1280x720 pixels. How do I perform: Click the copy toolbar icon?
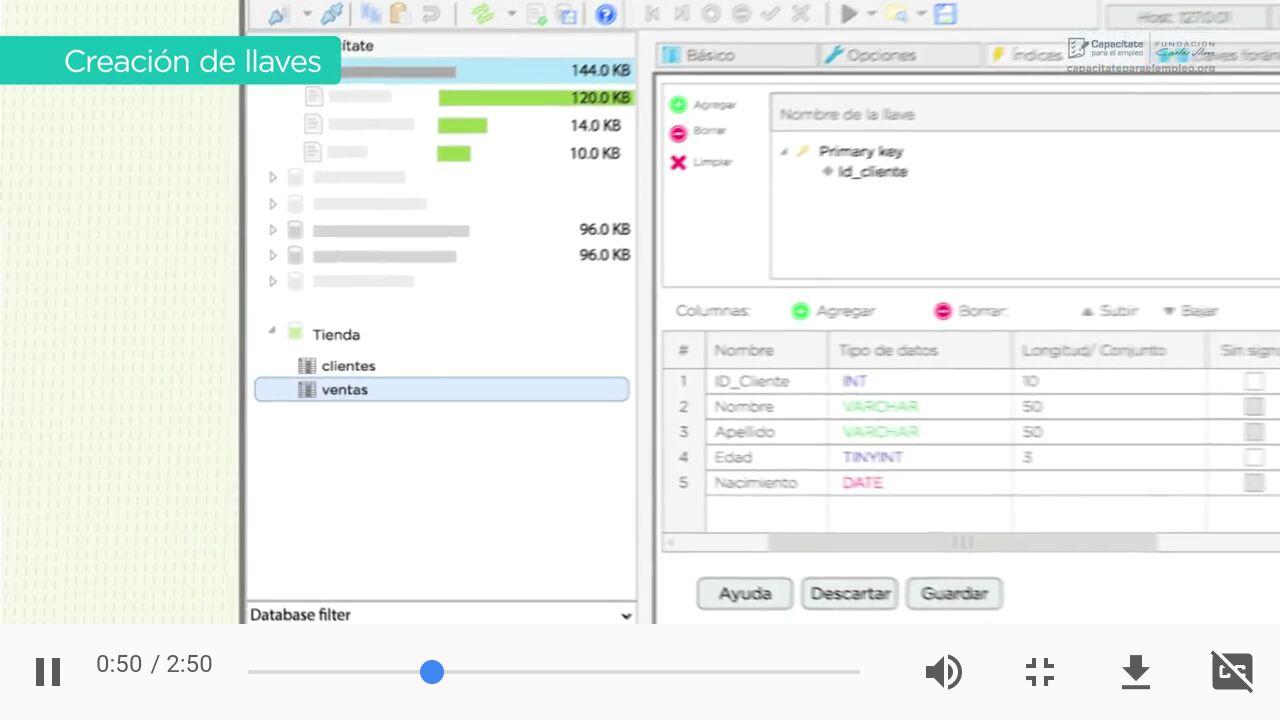pos(372,14)
